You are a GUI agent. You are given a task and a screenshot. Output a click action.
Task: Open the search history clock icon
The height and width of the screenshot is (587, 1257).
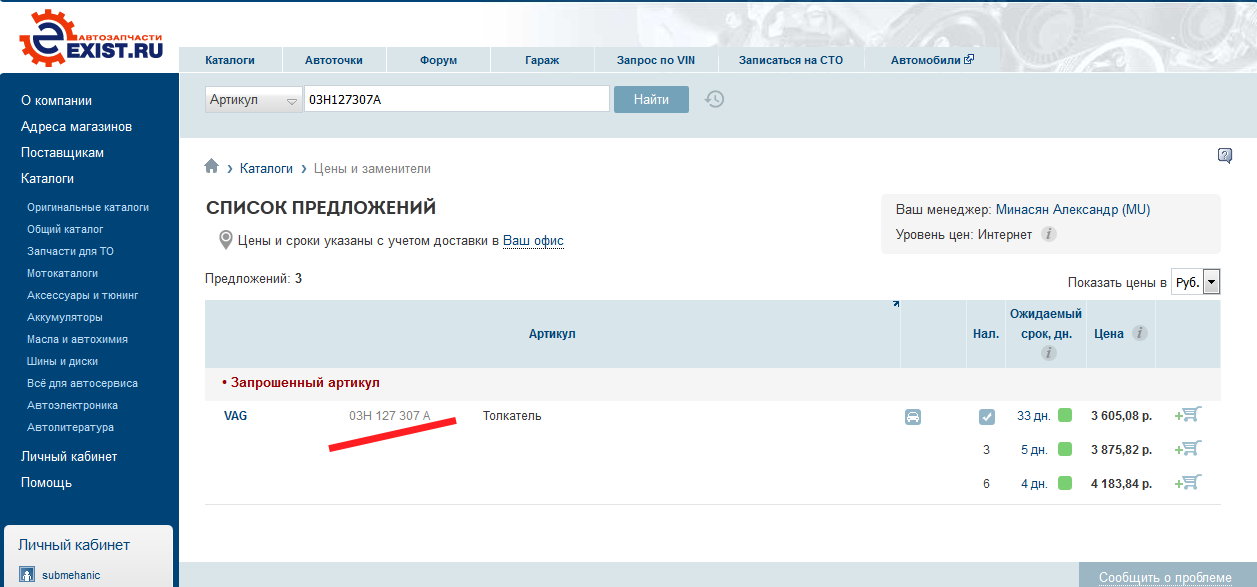click(714, 99)
